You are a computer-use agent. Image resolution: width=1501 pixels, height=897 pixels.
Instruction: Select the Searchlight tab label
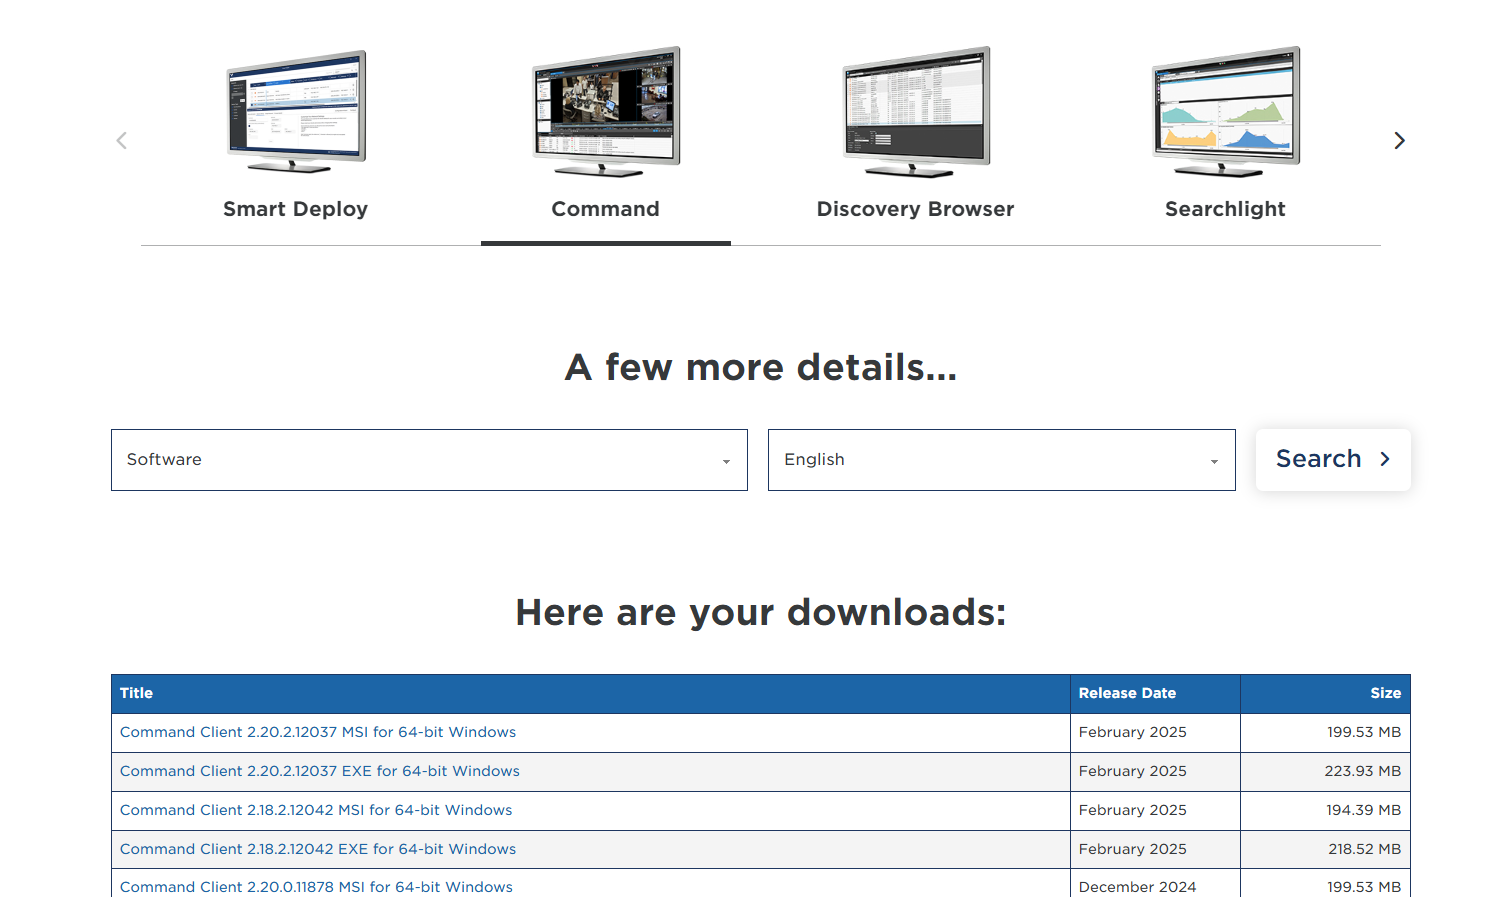[x=1225, y=209]
